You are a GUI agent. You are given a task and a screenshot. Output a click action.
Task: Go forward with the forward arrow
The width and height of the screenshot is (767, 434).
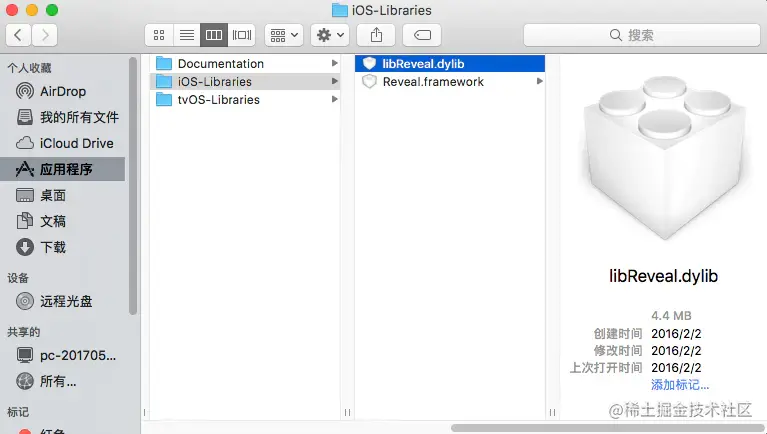[x=45, y=35]
